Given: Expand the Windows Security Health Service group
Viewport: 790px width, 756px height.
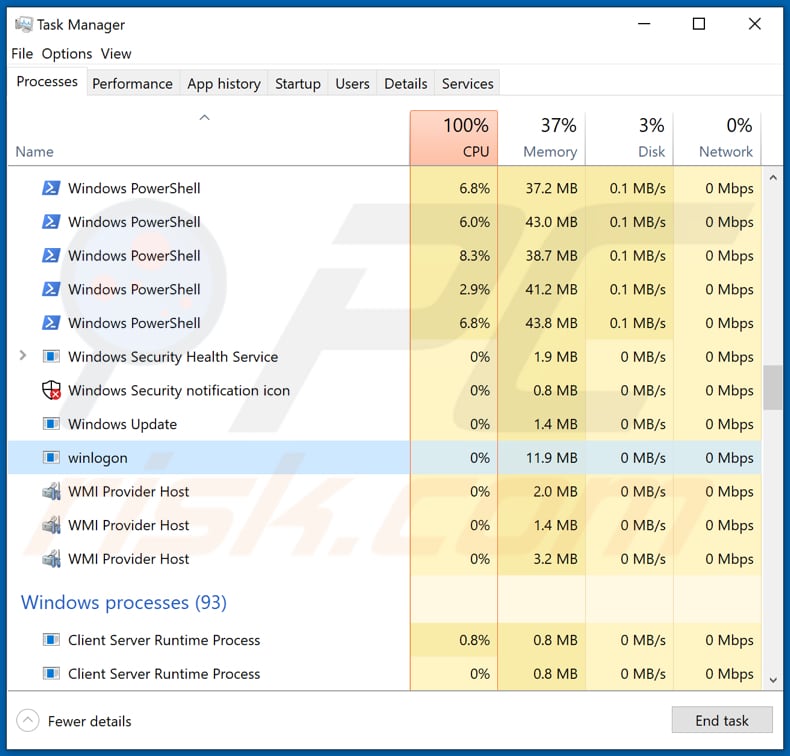Looking at the screenshot, I should (23, 356).
